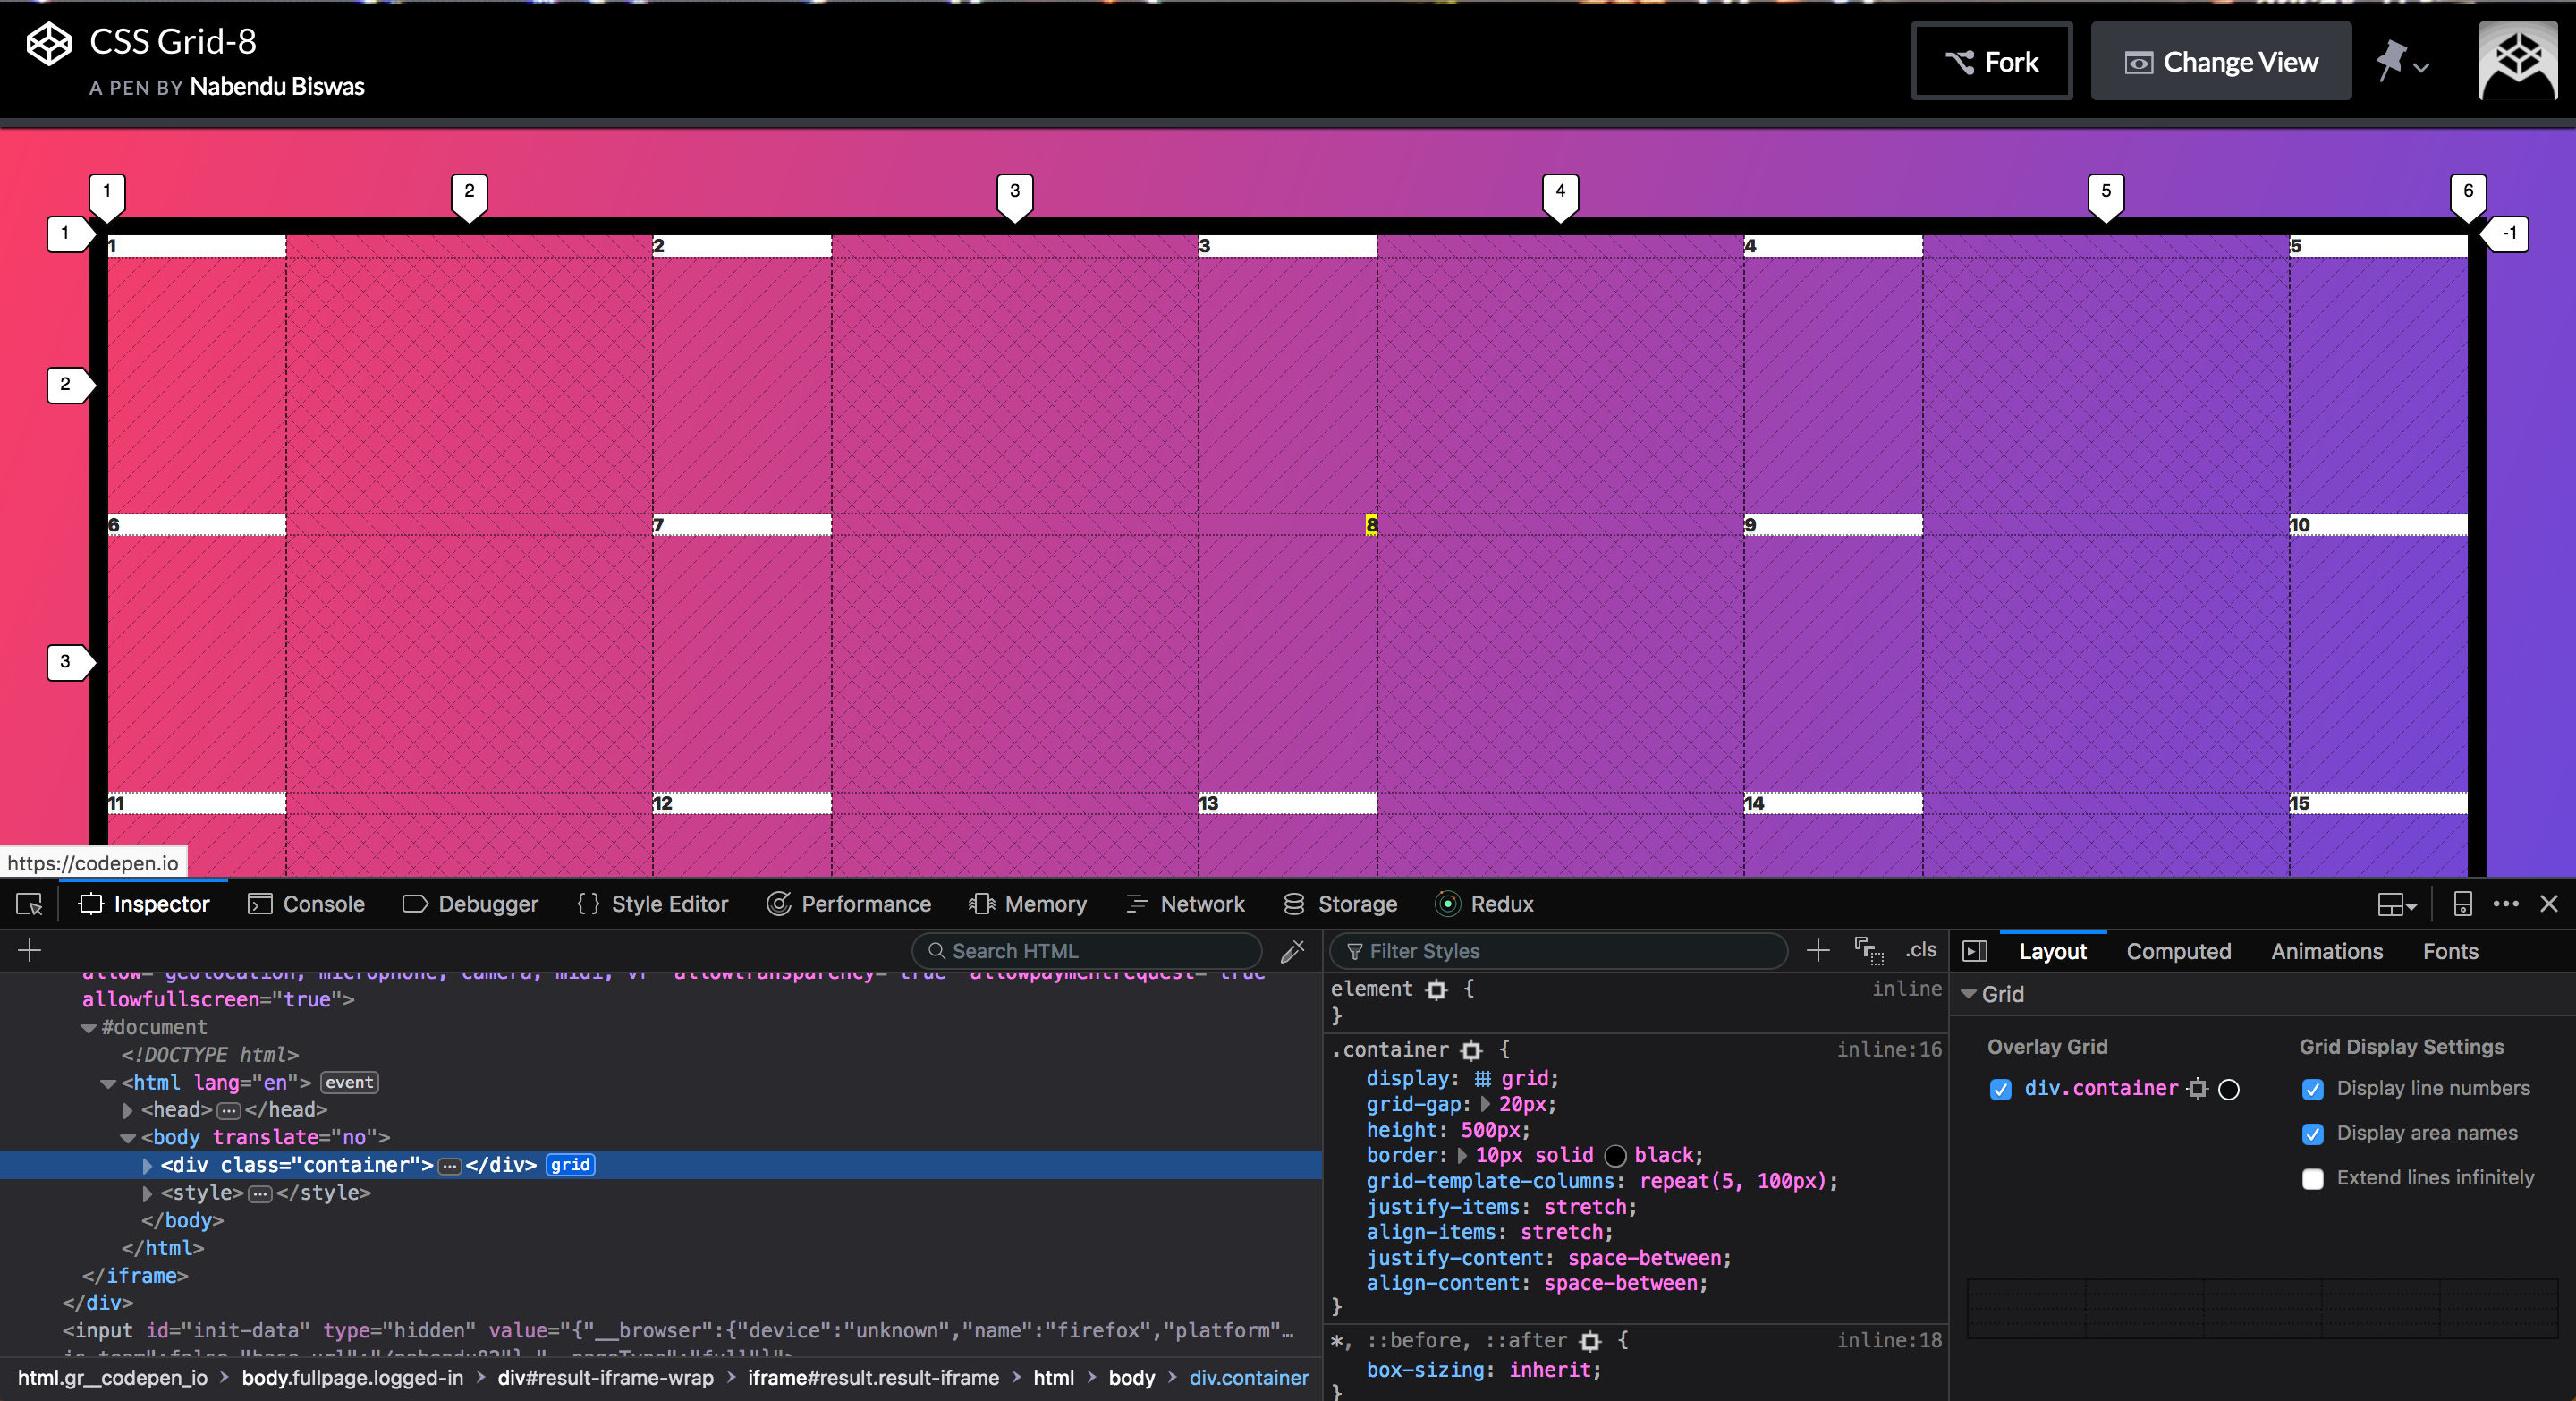
Task: Collapse the html lang node
Action: 108,1083
